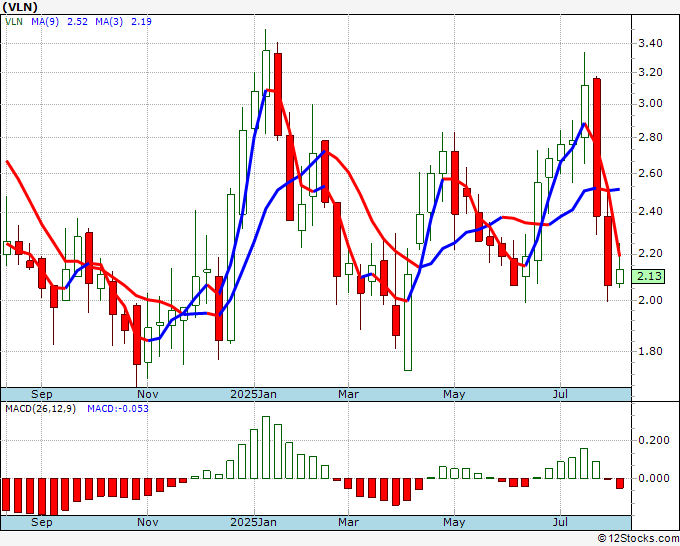Click the 3.20 price axis label
Viewport: 680px width, 546px height.
tap(650, 72)
